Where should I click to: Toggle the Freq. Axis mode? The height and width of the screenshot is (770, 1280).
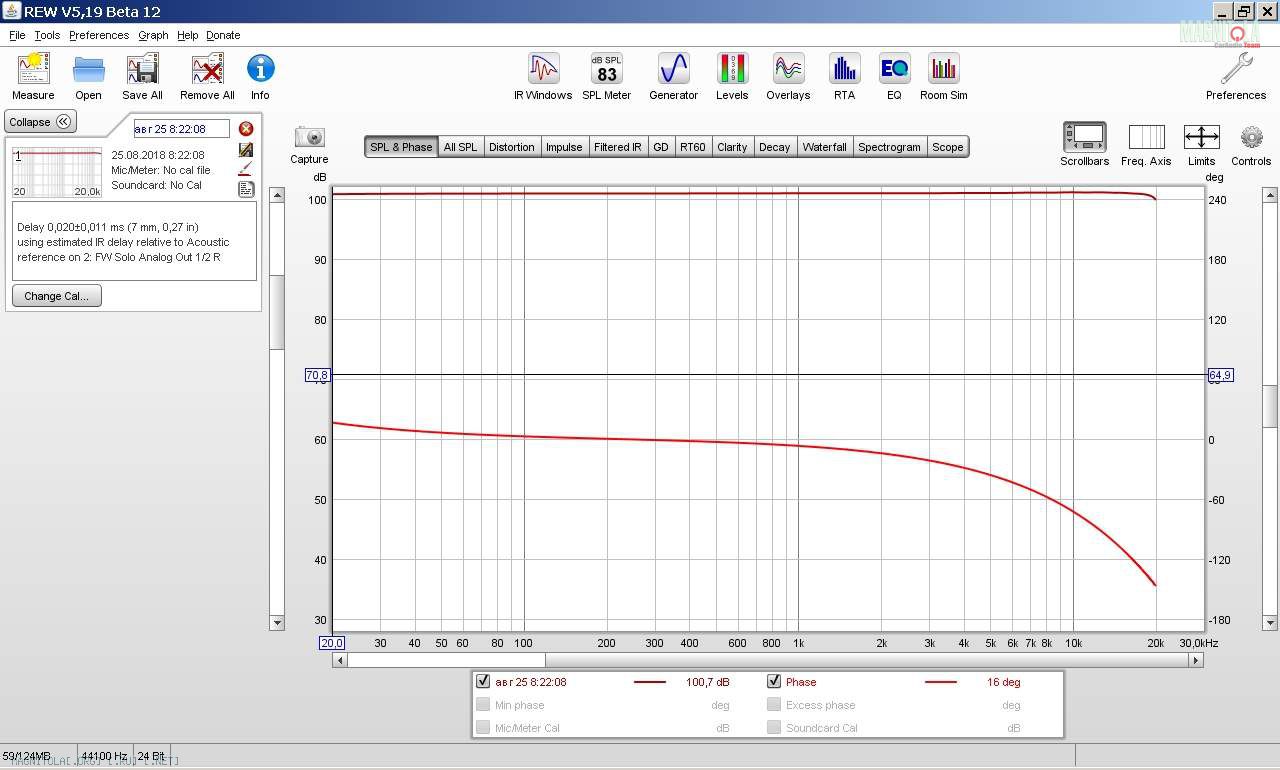point(1146,145)
